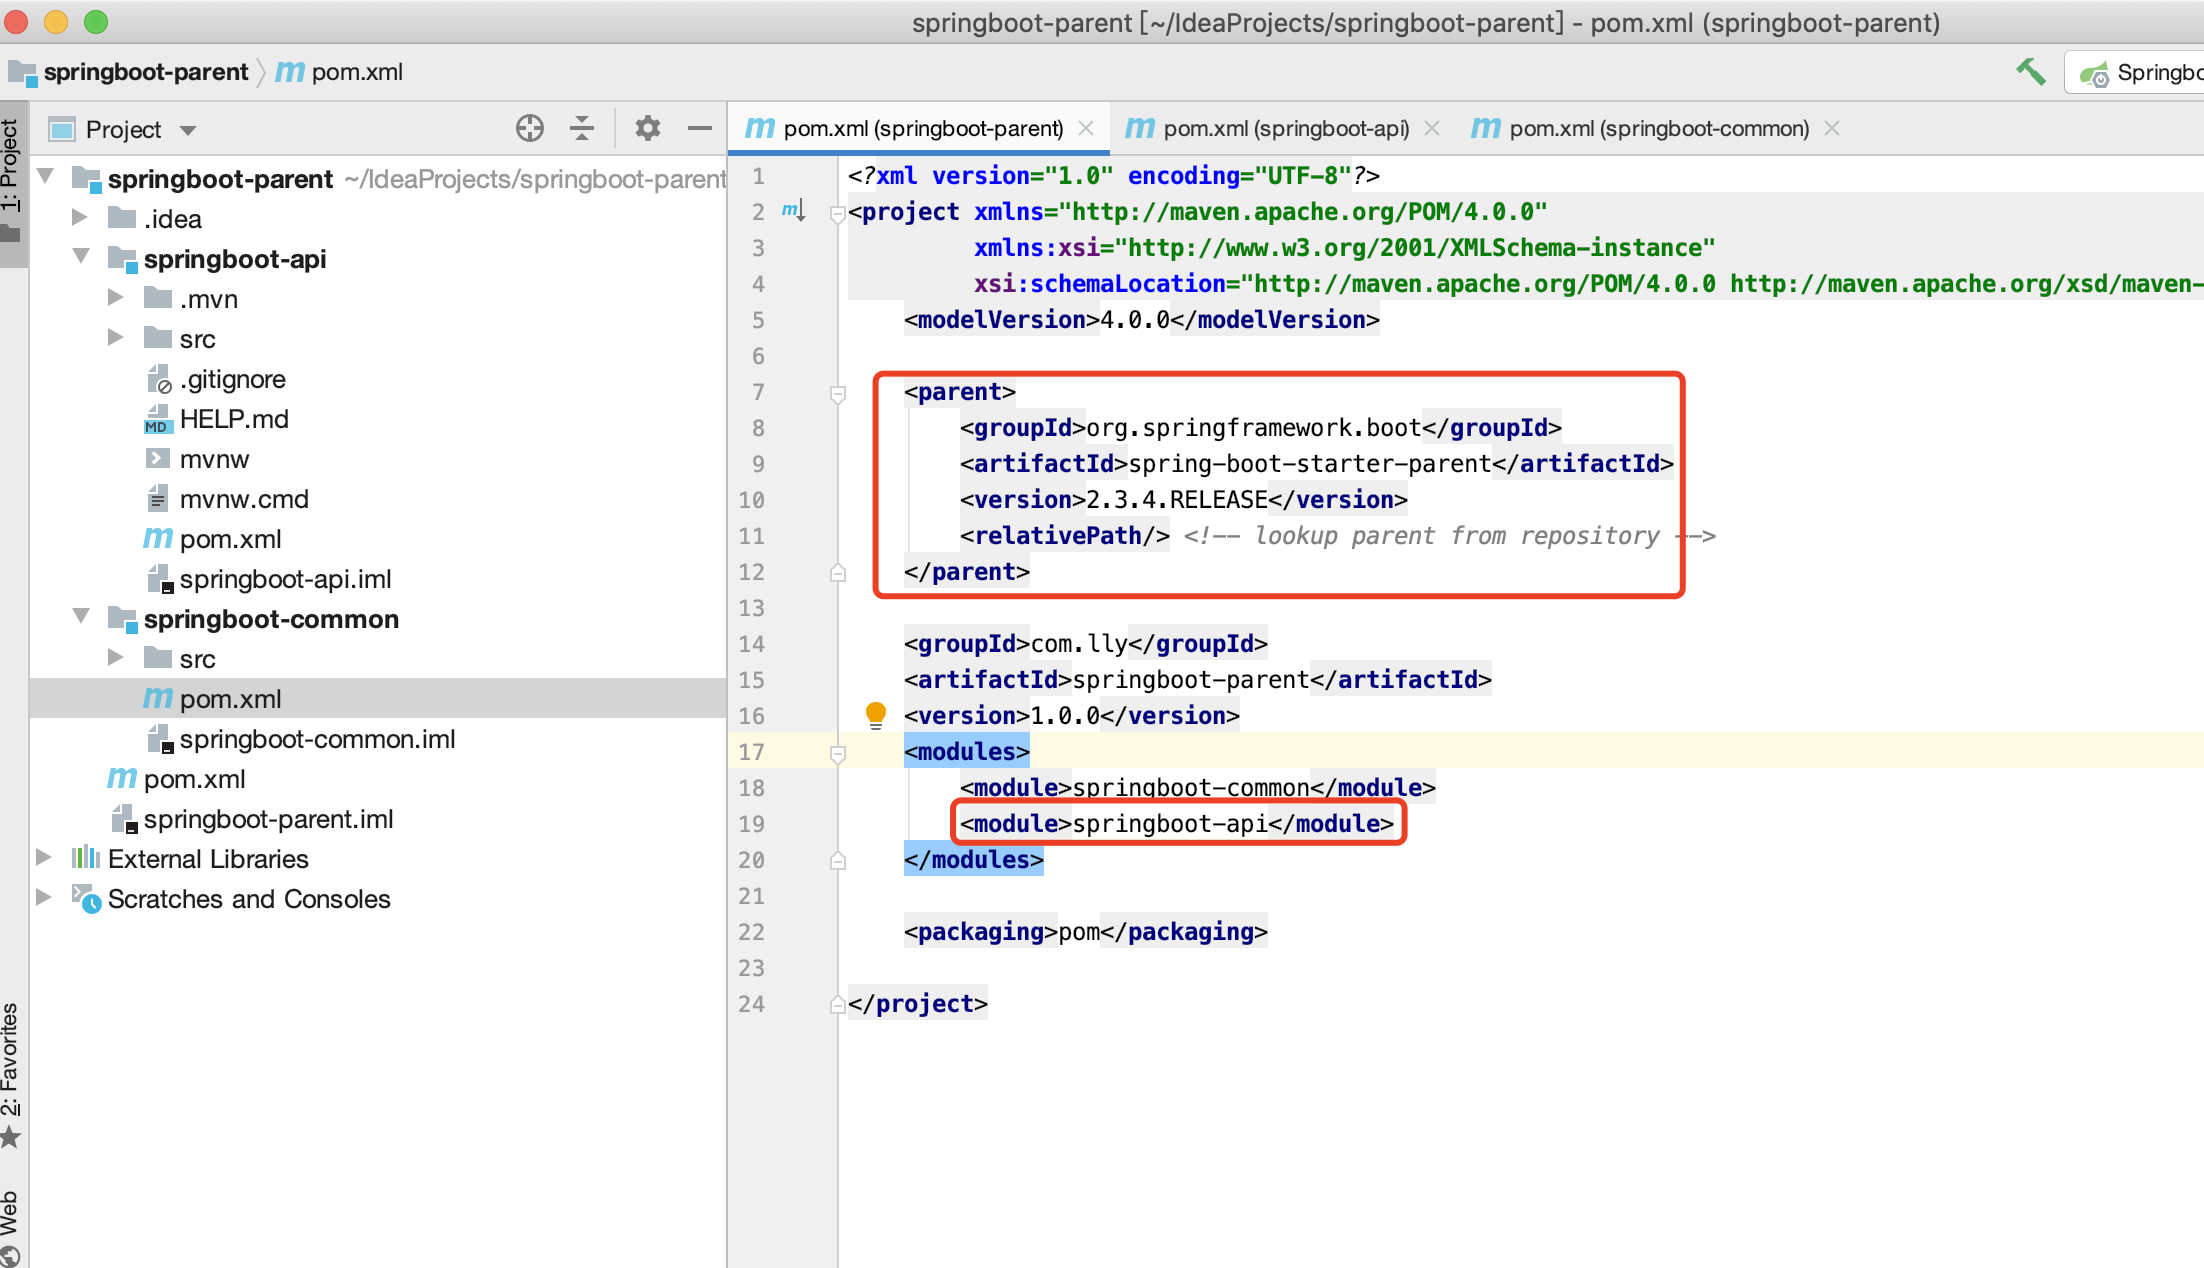Expand the External Libraries node
Image resolution: width=2204 pixels, height=1268 pixels.
(43, 858)
